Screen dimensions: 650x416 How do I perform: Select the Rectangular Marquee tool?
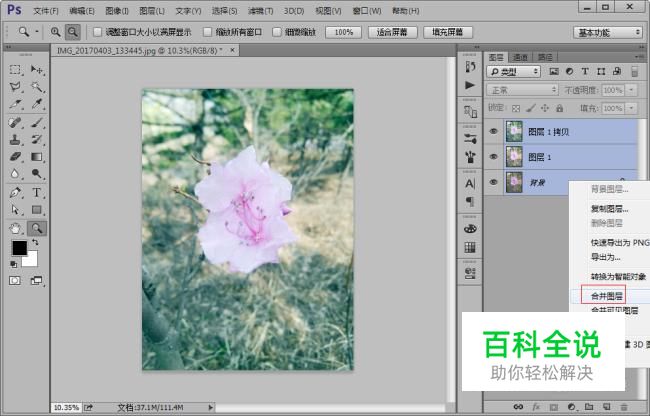15,70
